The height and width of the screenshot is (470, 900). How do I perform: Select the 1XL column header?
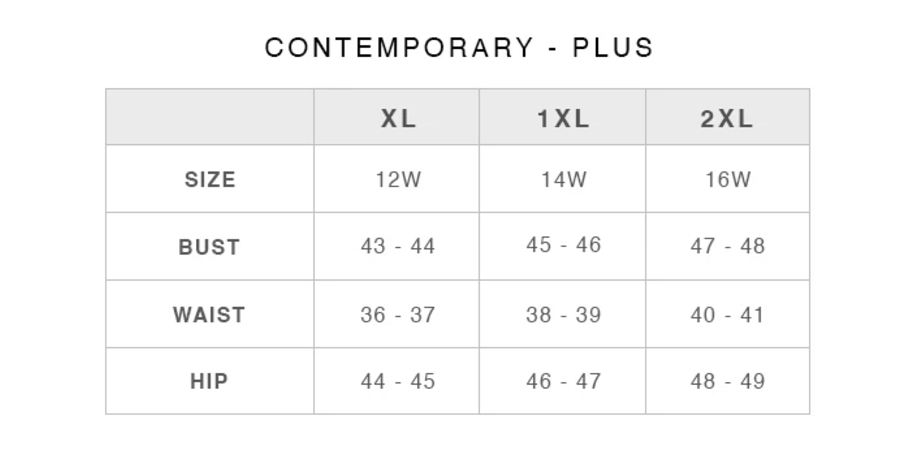(x=563, y=119)
